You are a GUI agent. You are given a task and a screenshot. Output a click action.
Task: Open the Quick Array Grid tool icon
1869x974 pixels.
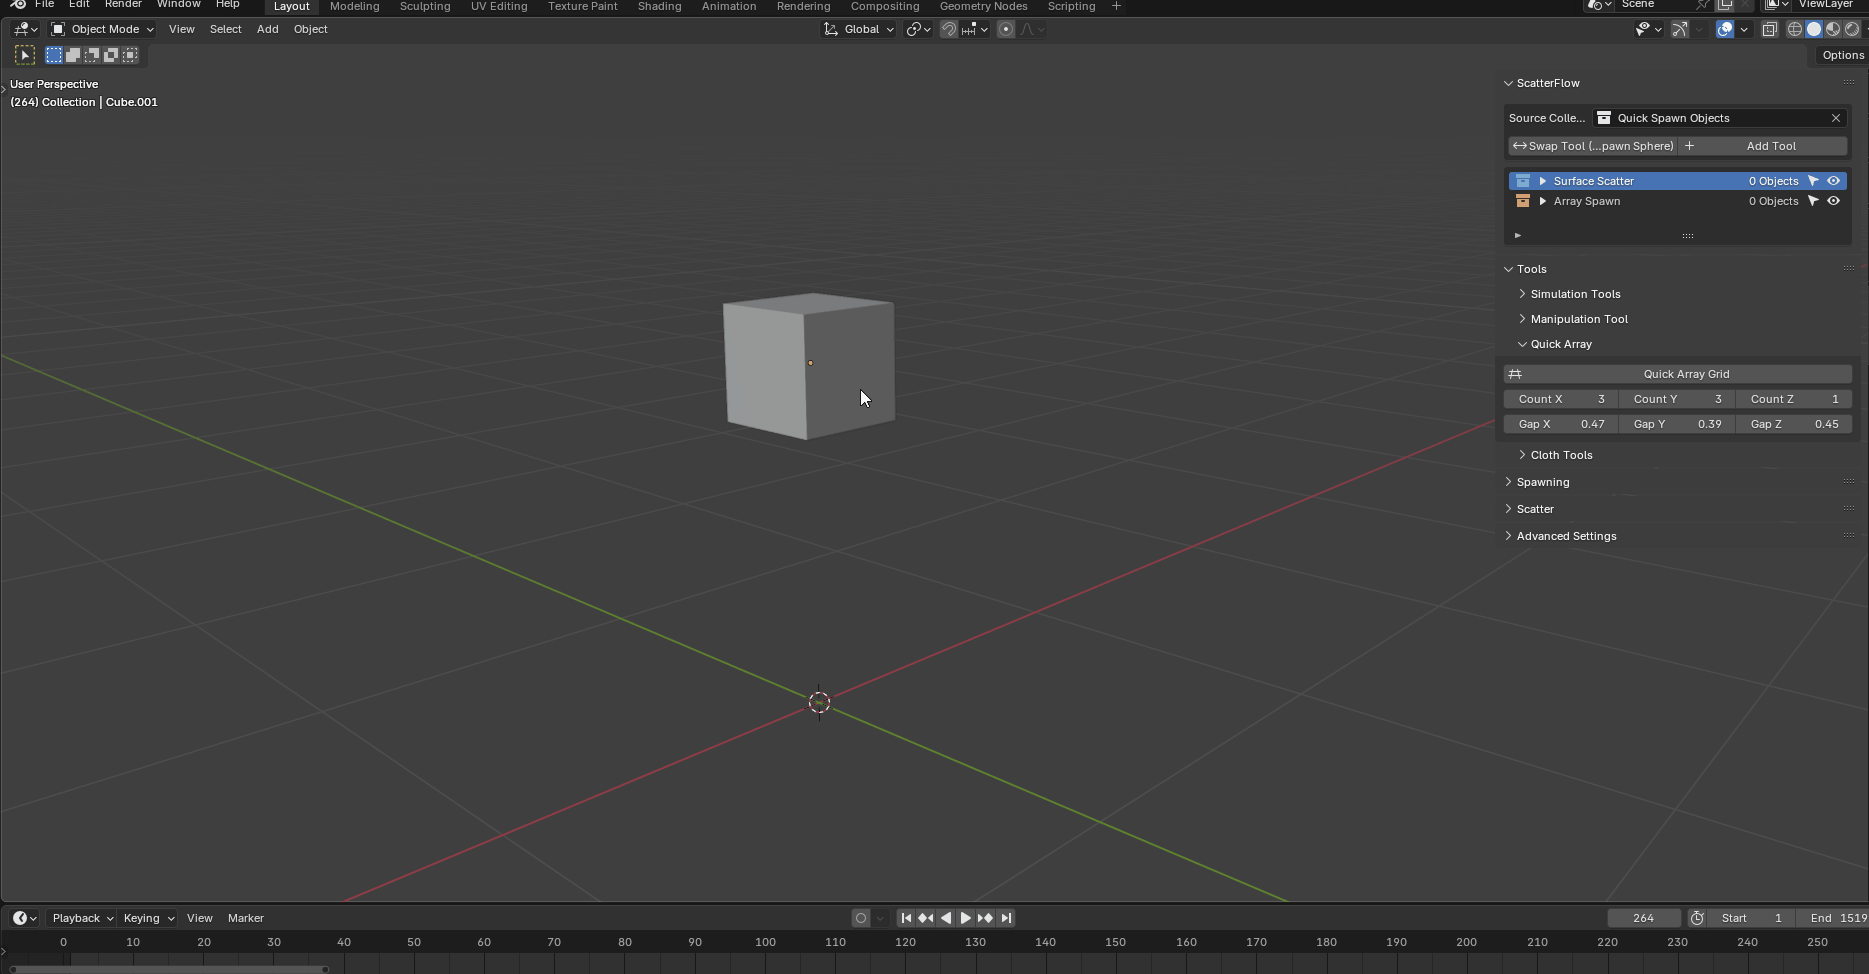(1516, 373)
